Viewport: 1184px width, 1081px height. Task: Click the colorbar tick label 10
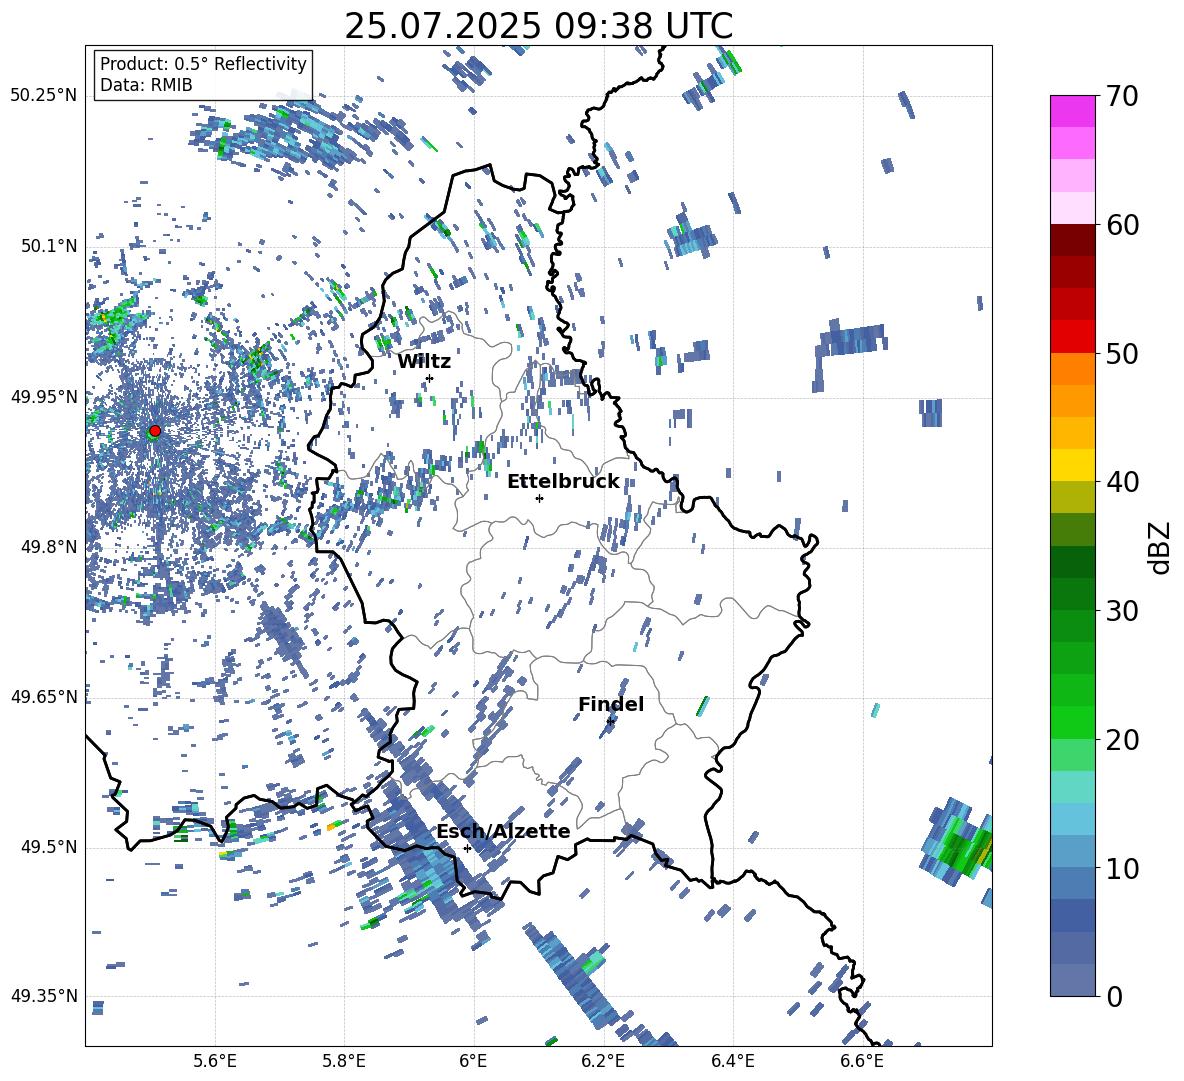pos(1122,868)
